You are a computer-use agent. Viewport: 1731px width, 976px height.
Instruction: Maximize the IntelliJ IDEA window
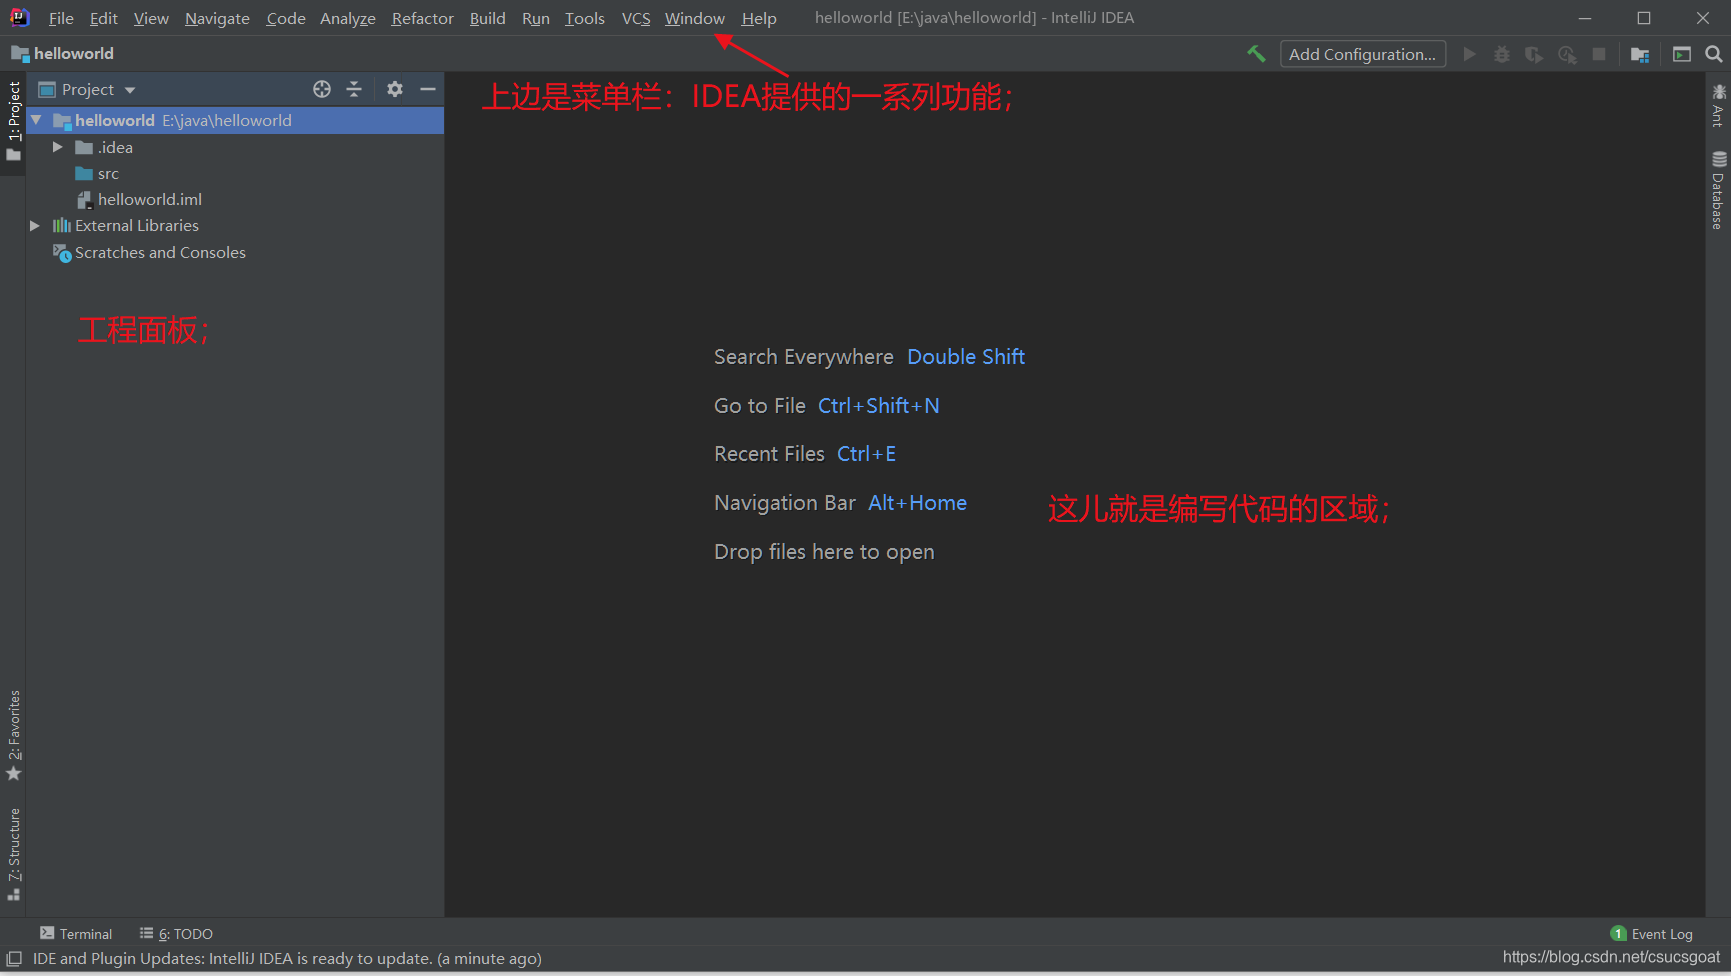1644,18
